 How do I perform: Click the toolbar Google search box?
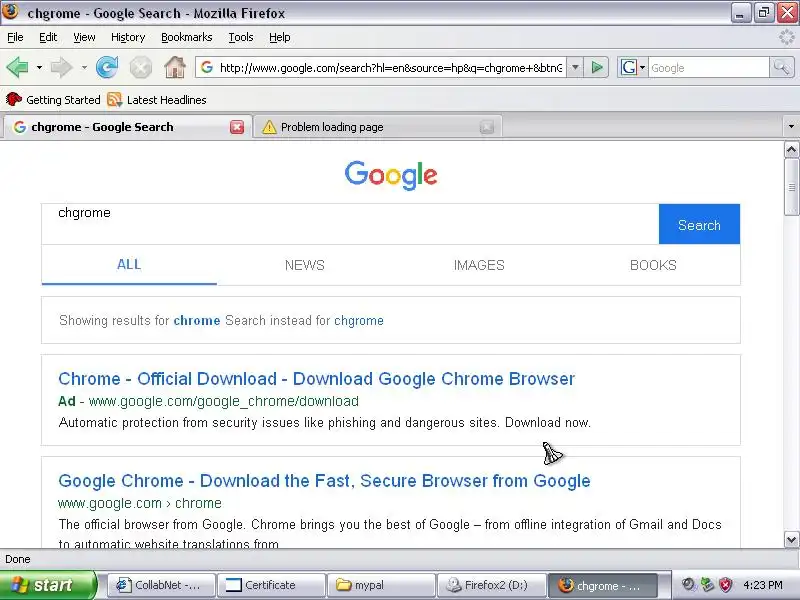pyautogui.click(x=709, y=68)
